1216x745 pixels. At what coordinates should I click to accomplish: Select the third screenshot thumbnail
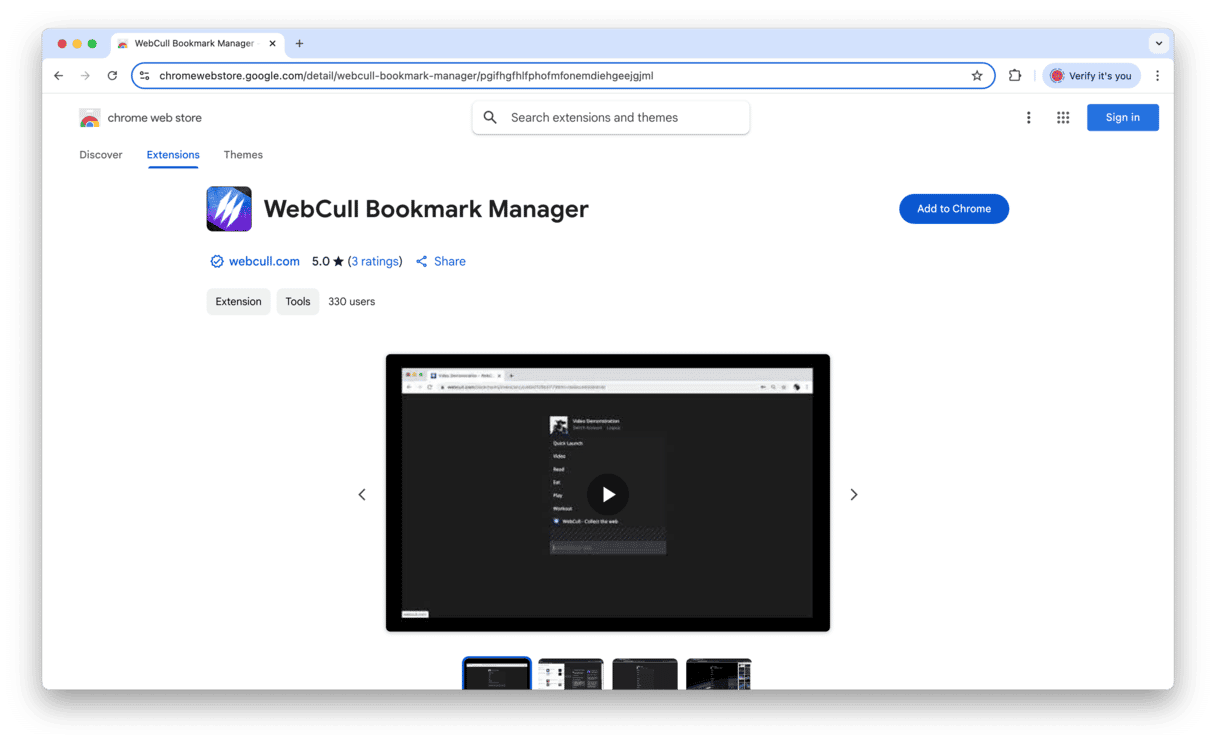645,674
